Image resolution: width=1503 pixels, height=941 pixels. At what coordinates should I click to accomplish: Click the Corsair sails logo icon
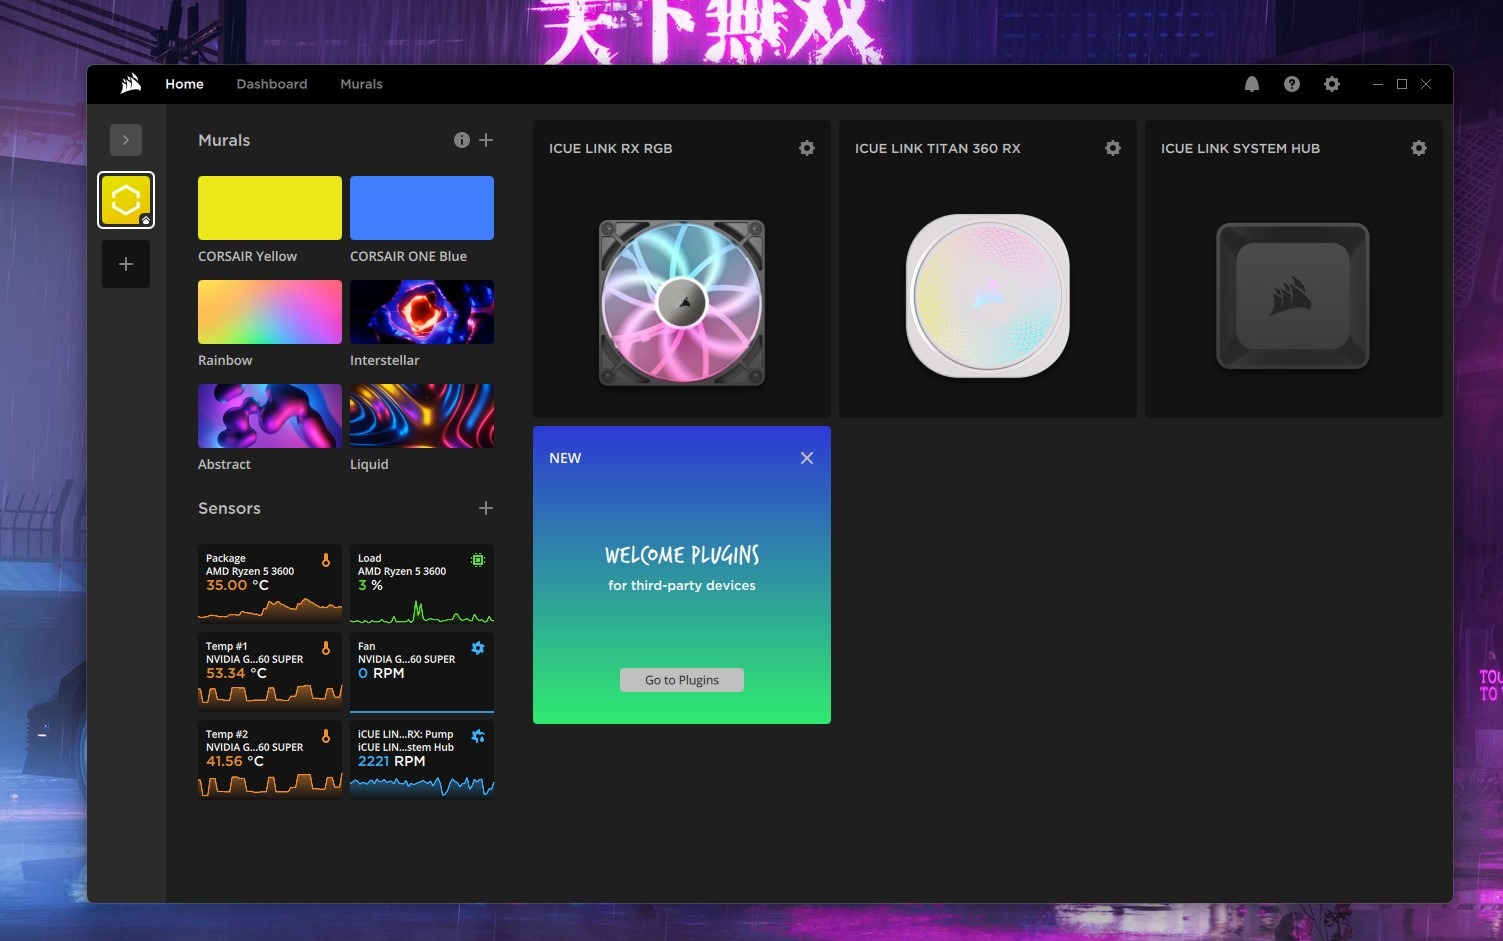click(131, 84)
